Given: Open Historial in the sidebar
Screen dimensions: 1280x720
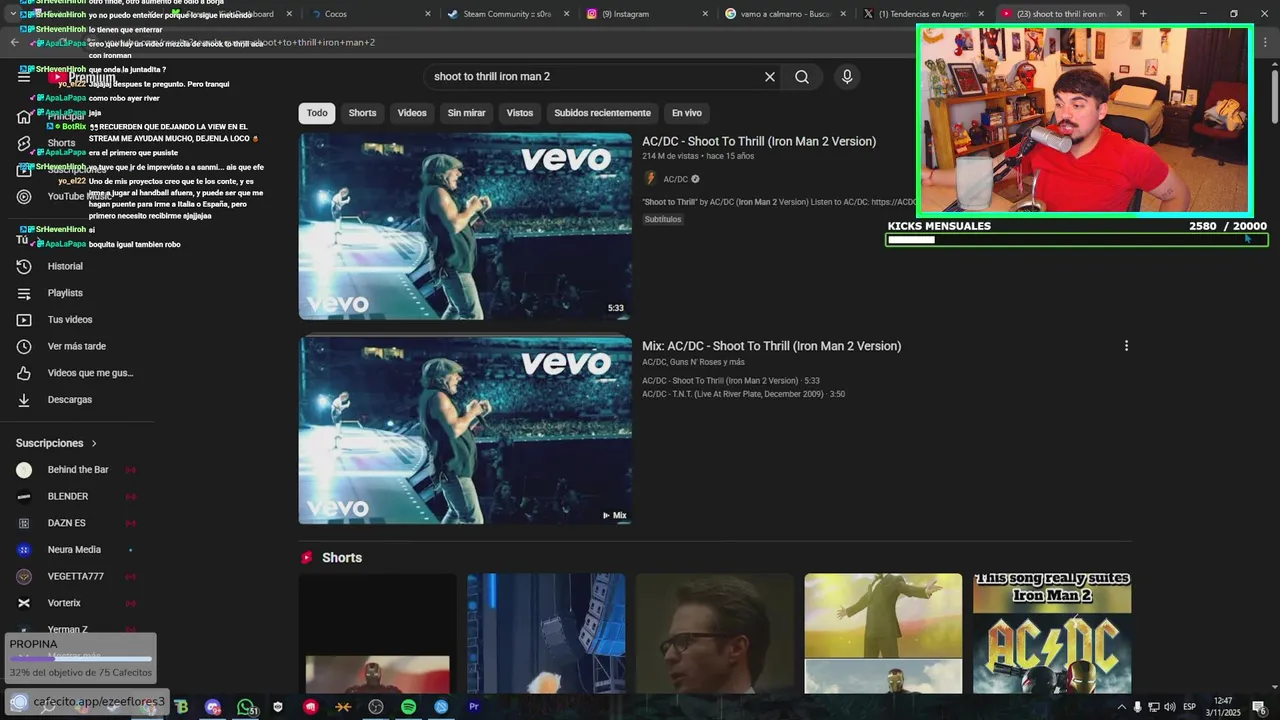Looking at the screenshot, I should point(65,266).
